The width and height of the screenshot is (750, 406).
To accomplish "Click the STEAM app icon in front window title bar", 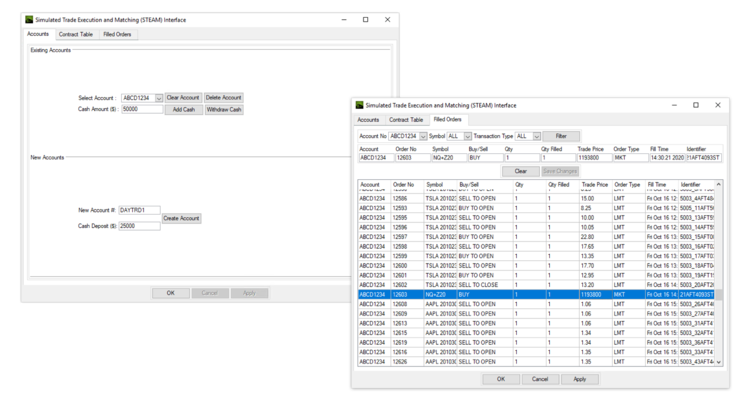I will pyautogui.click(x=359, y=105).
